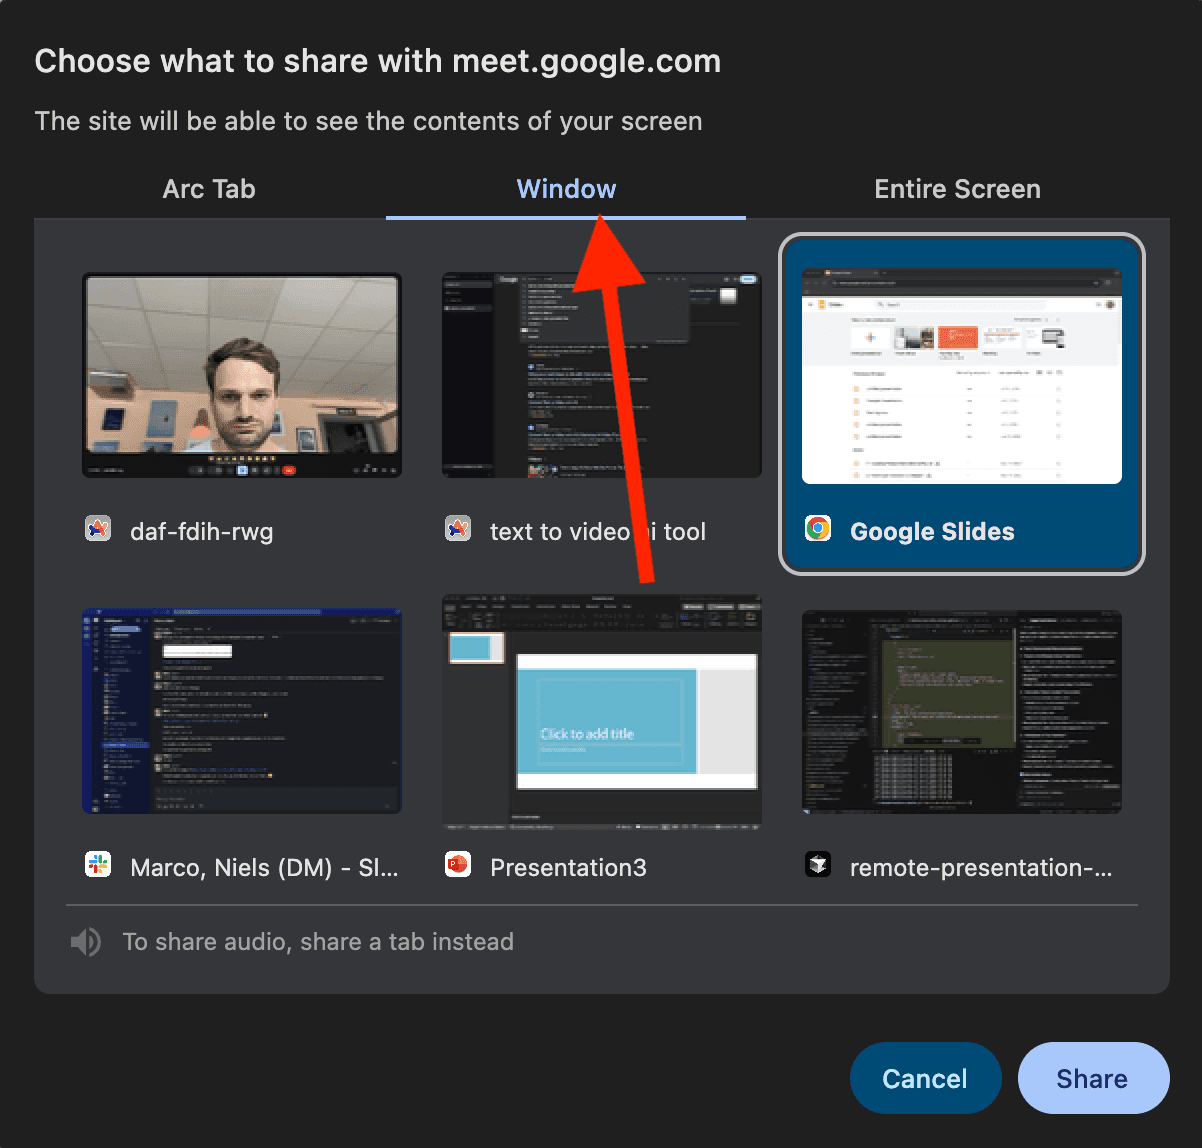Click the speaker audio icon
Image resolution: width=1202 pixels, height=1148 pixels.
point(86,942)
